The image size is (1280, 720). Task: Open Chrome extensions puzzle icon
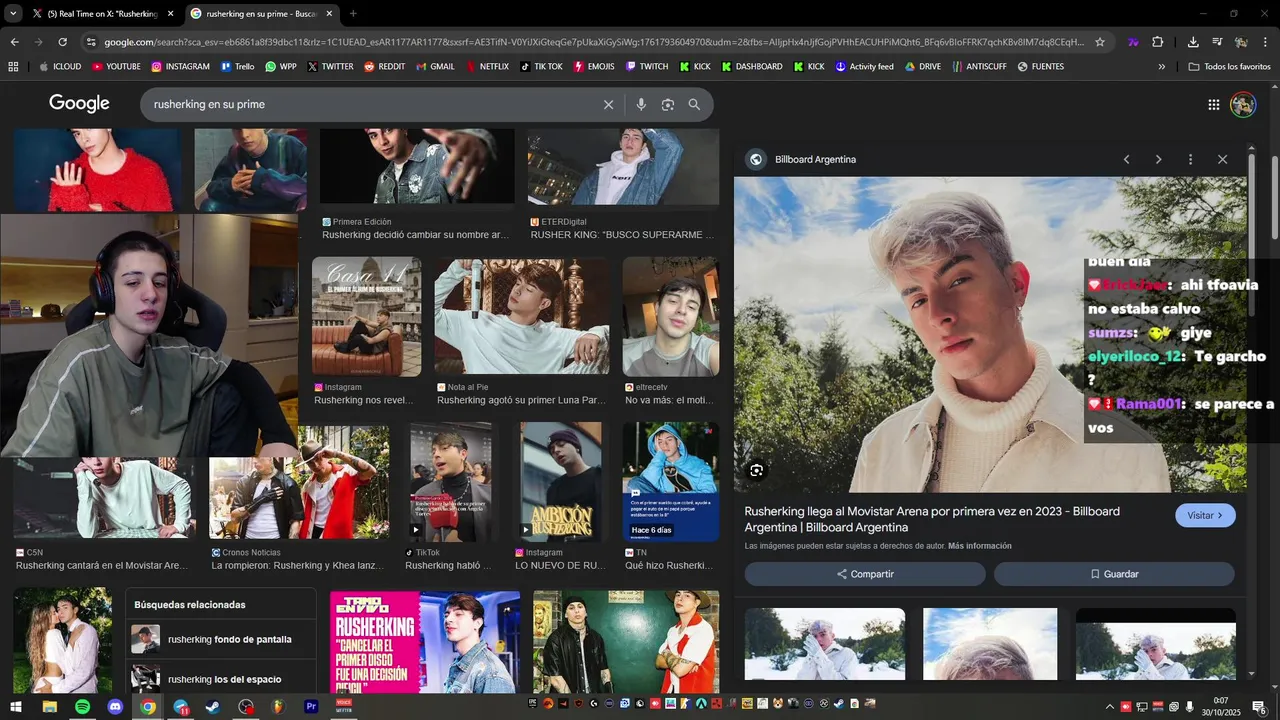[x=1158, y=42]
